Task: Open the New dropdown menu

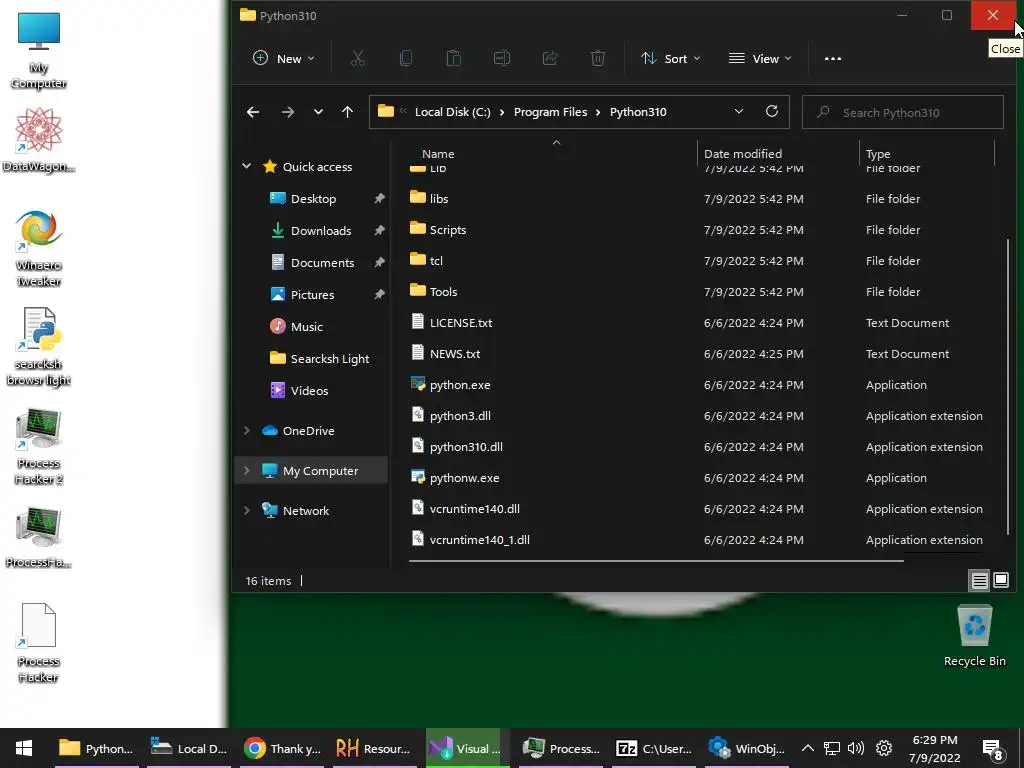Action: pos(283,59)
